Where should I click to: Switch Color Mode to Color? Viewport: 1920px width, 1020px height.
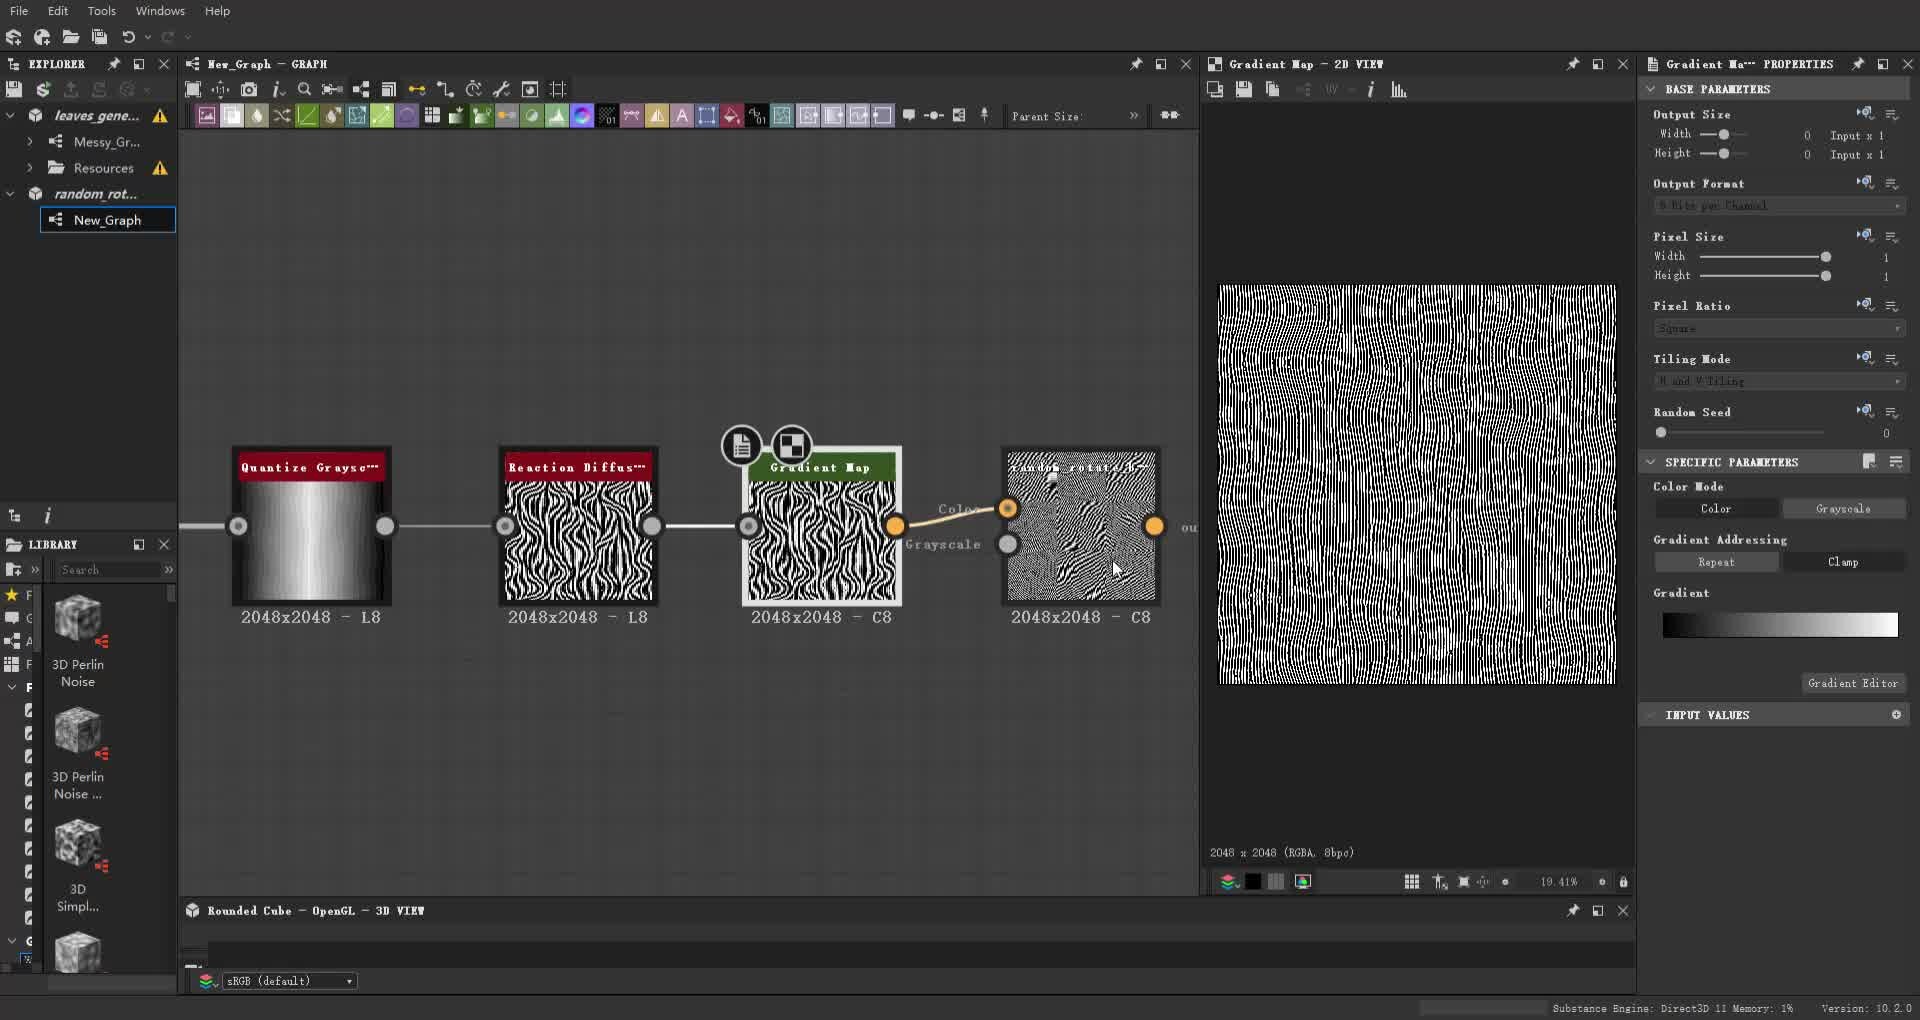pos(1717,509)
